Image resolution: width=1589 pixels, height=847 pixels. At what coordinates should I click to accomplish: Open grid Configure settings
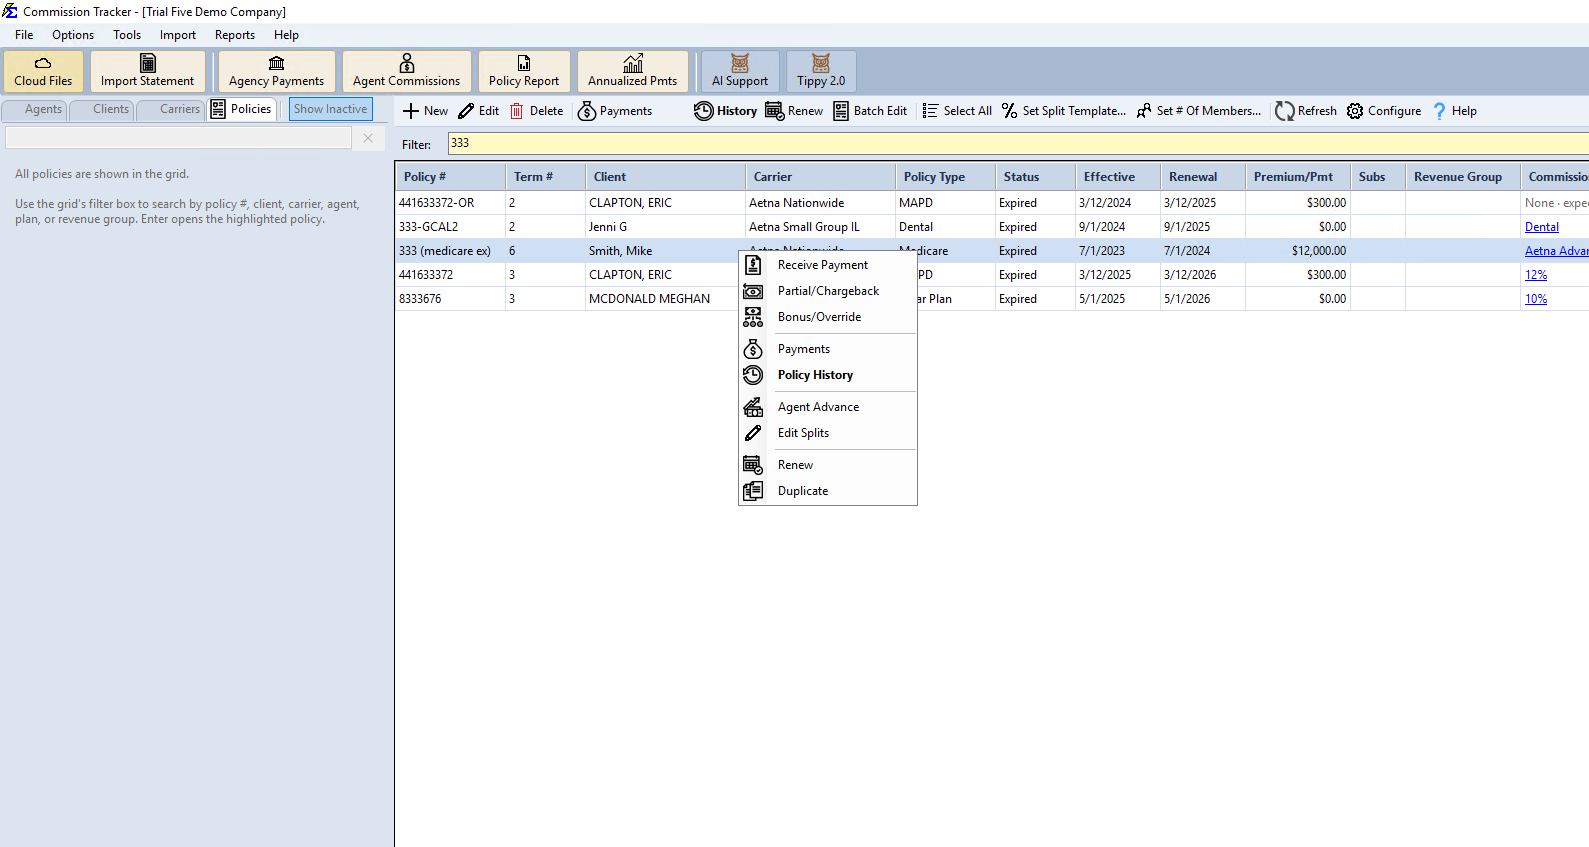pos(1384,111)
